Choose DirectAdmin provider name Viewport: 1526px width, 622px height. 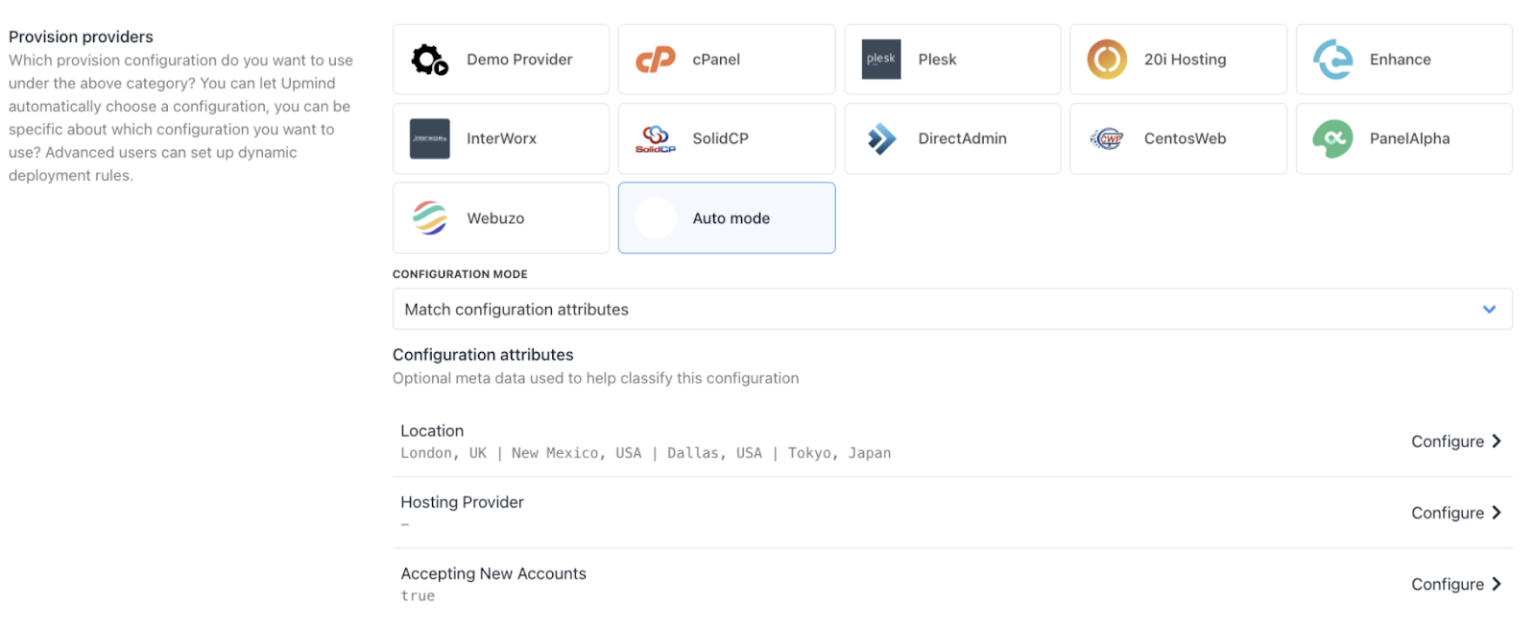tap(963, 139)
